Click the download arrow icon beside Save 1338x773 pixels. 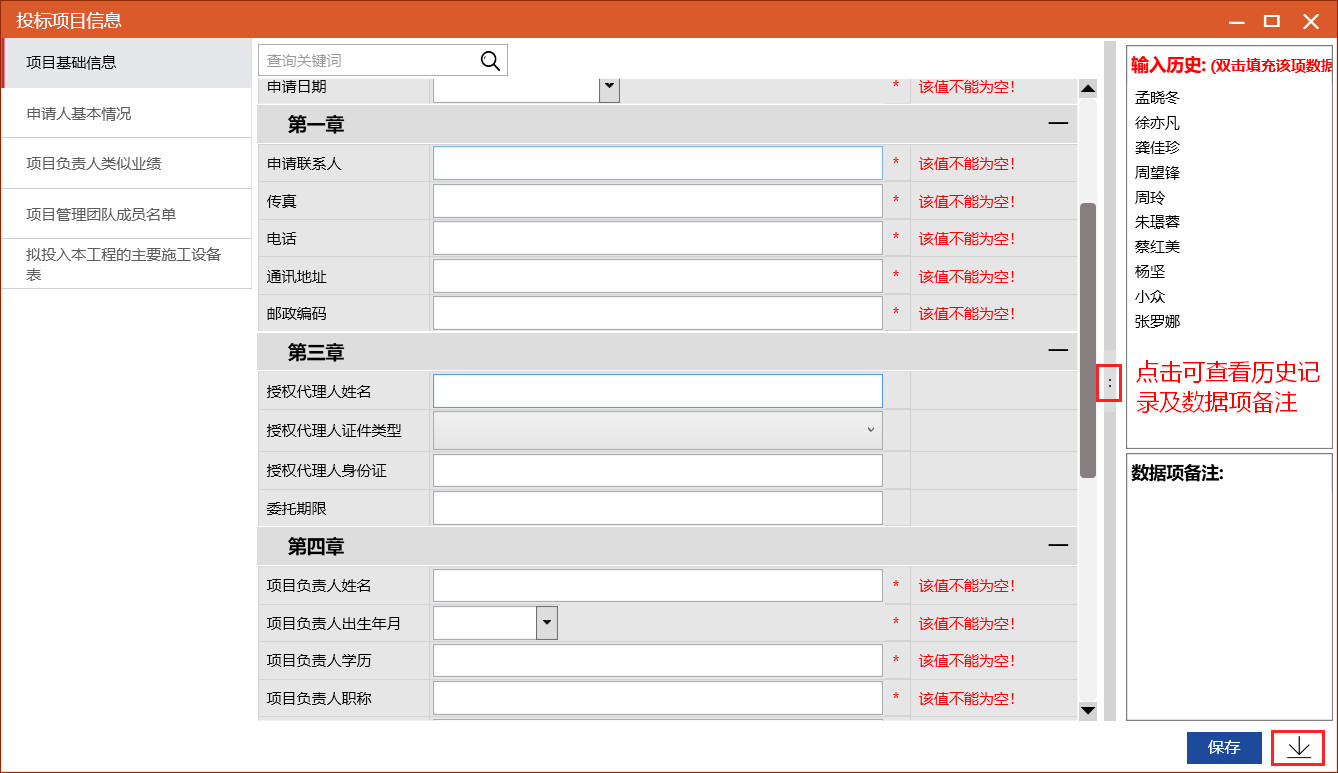pyautogui.click(x=1298, y=748)
